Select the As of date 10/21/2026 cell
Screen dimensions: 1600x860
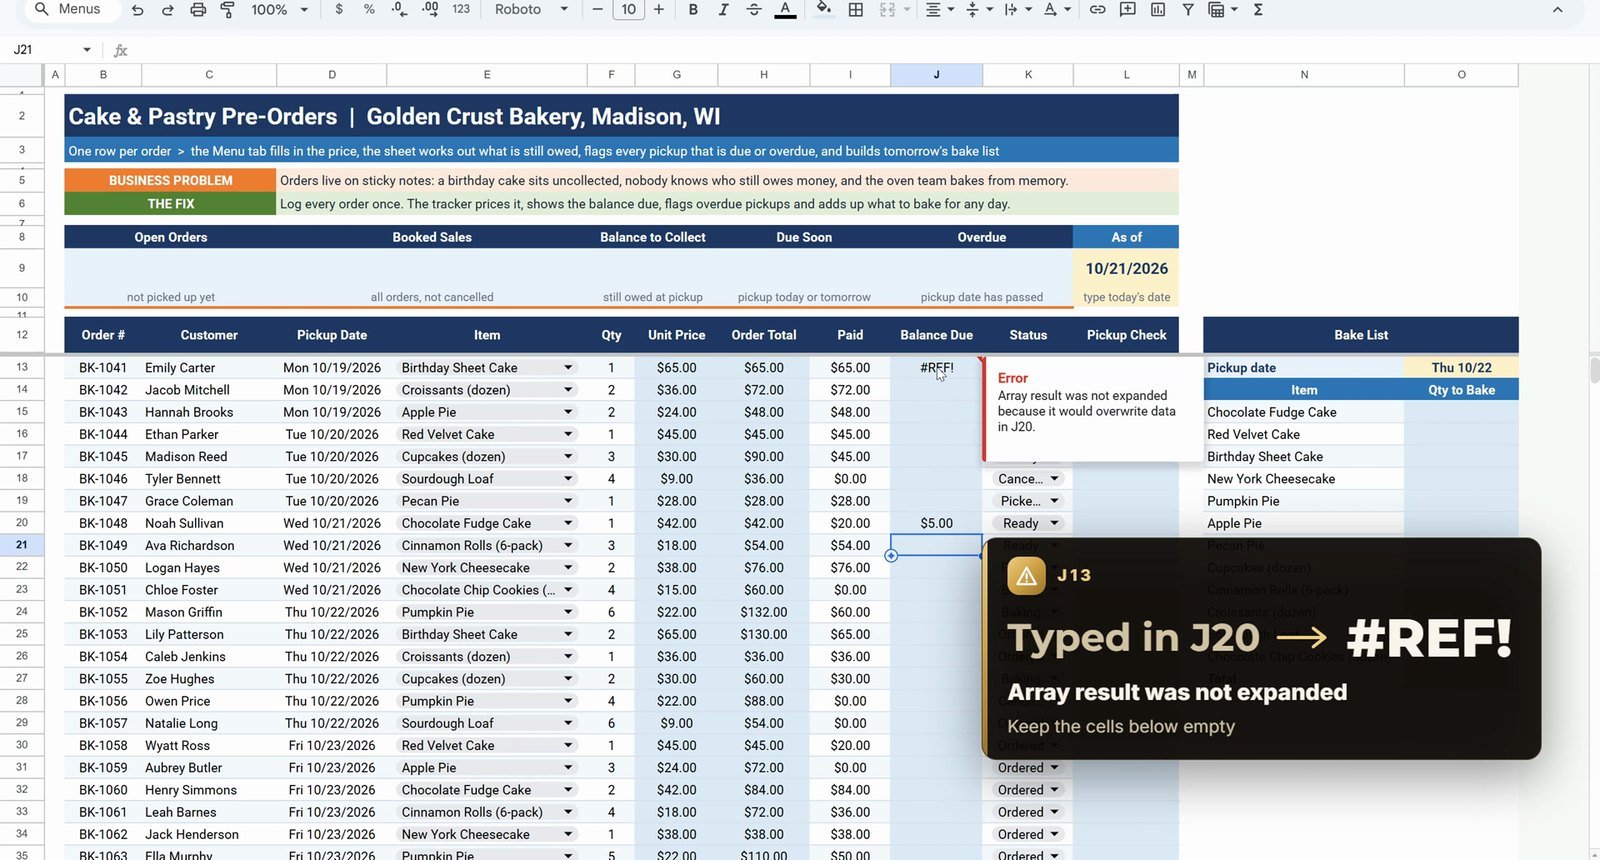click(x=1126, y=268)
